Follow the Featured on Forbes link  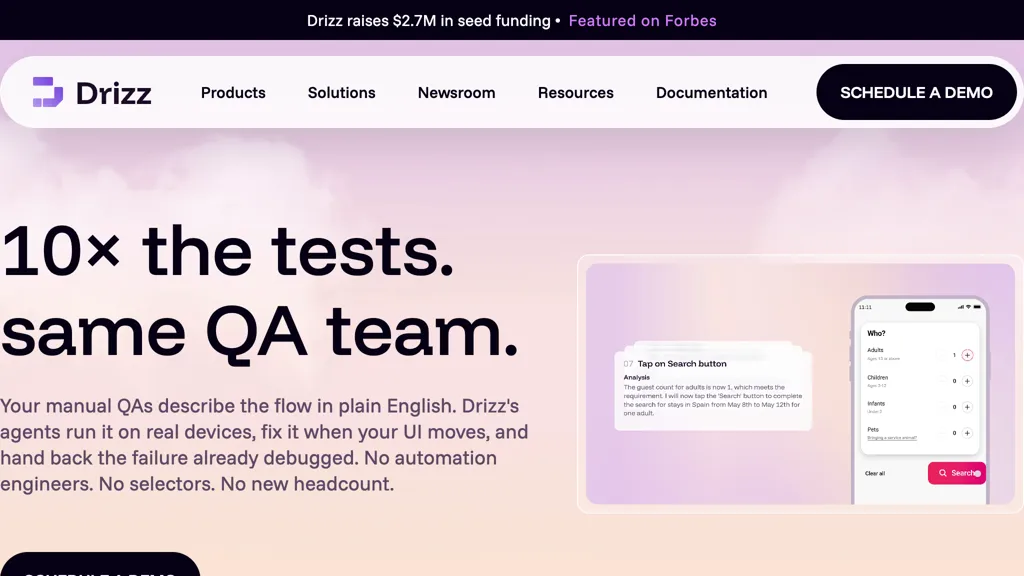643,21
